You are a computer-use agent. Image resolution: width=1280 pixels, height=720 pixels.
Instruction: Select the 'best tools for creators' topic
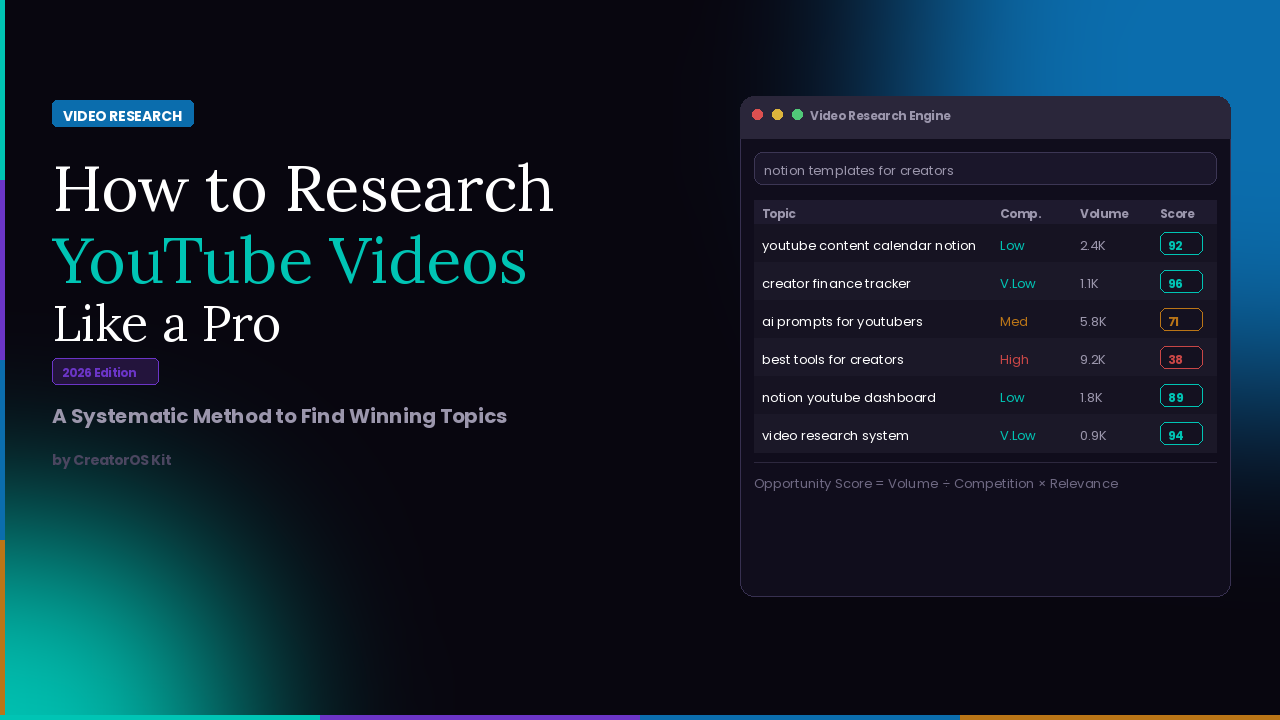pyautogui.click(x=833, y=359)
